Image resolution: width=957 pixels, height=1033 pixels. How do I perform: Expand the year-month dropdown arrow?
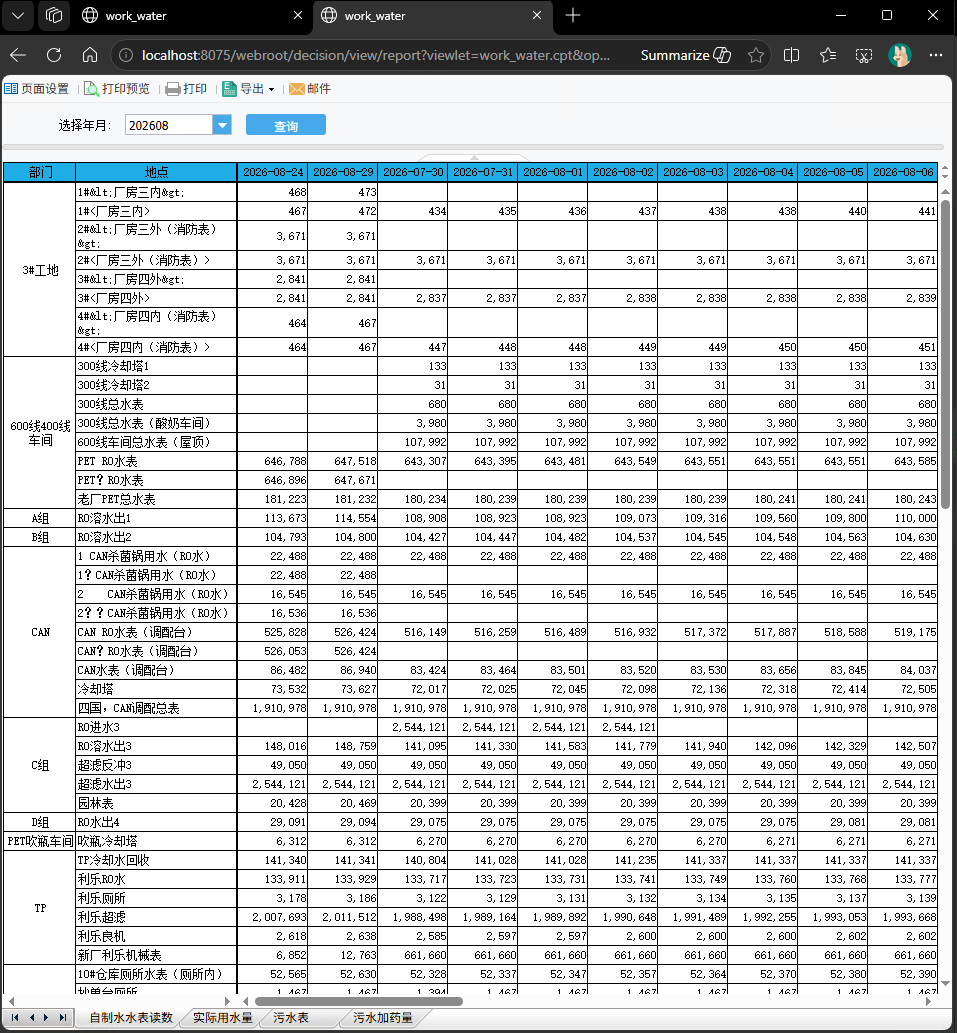coord(222,125)
